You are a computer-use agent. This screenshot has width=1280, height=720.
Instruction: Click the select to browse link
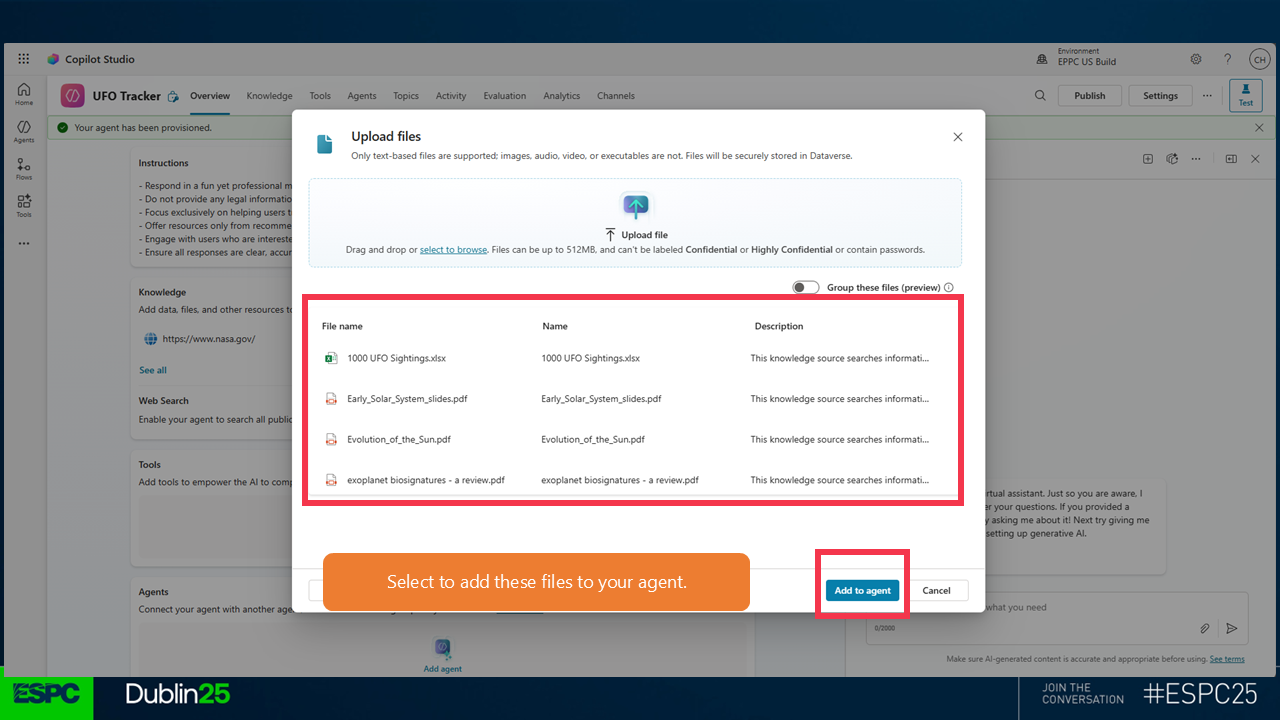click(453, 250)
